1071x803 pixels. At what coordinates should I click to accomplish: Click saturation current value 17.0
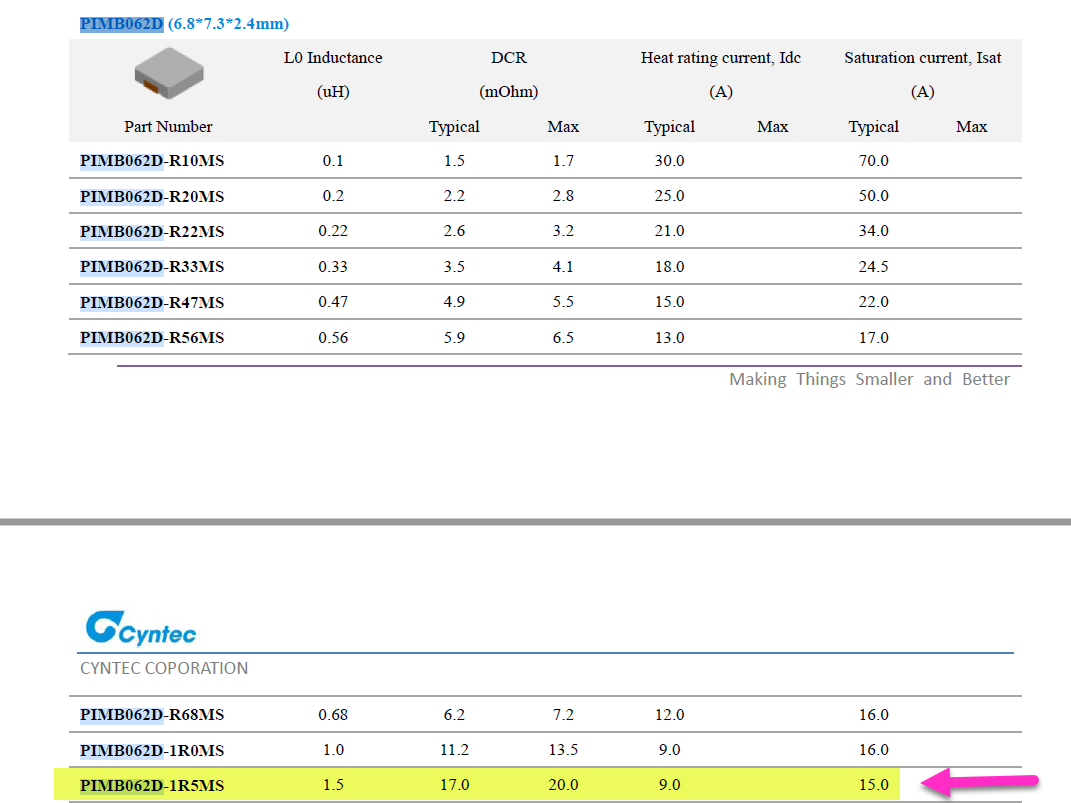pyautogui.click(x=874, y=338)
